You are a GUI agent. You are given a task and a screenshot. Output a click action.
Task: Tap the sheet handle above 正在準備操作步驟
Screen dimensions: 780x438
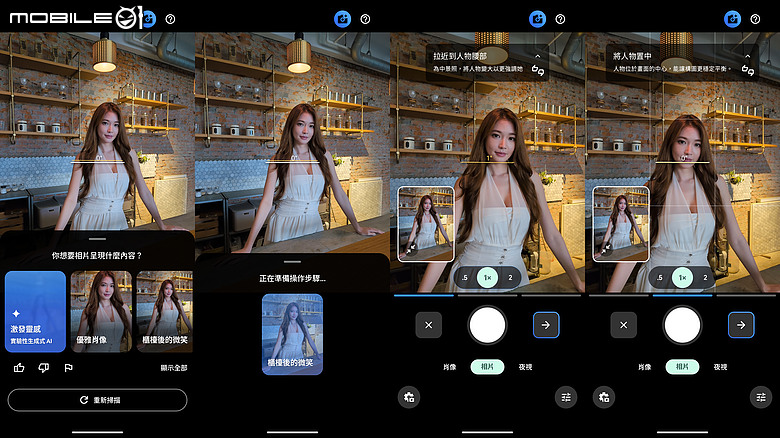tap(292, 262)
